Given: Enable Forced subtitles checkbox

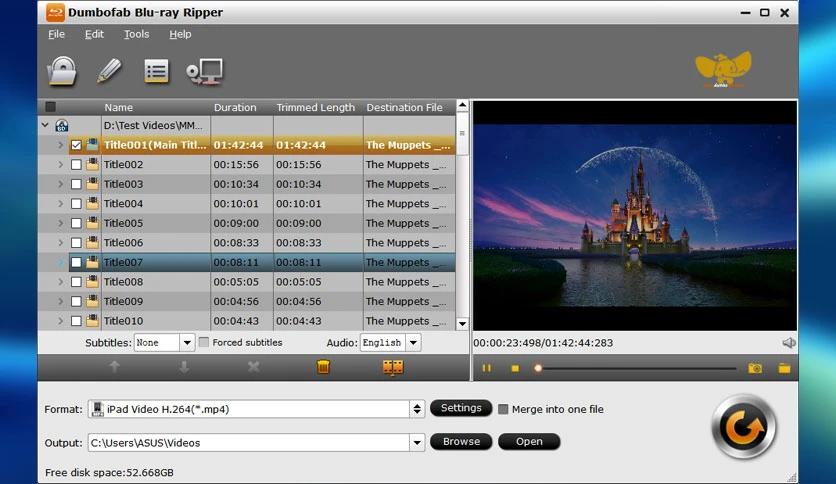Looking at the screenshot, I should click(204, 342).
